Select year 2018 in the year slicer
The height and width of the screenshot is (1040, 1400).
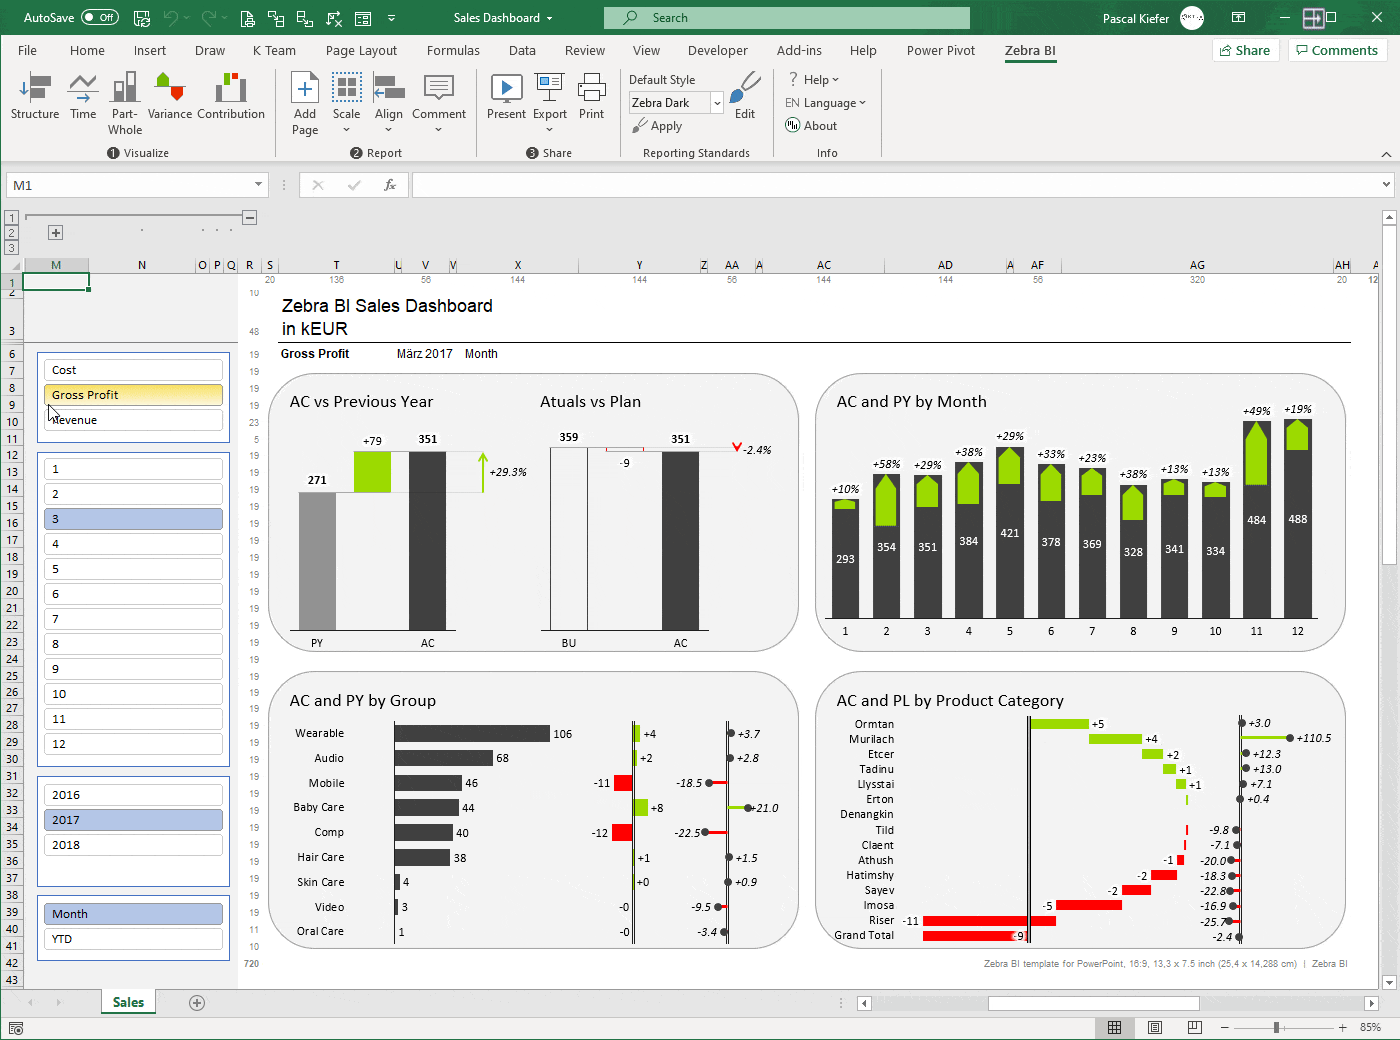[133, 844]
